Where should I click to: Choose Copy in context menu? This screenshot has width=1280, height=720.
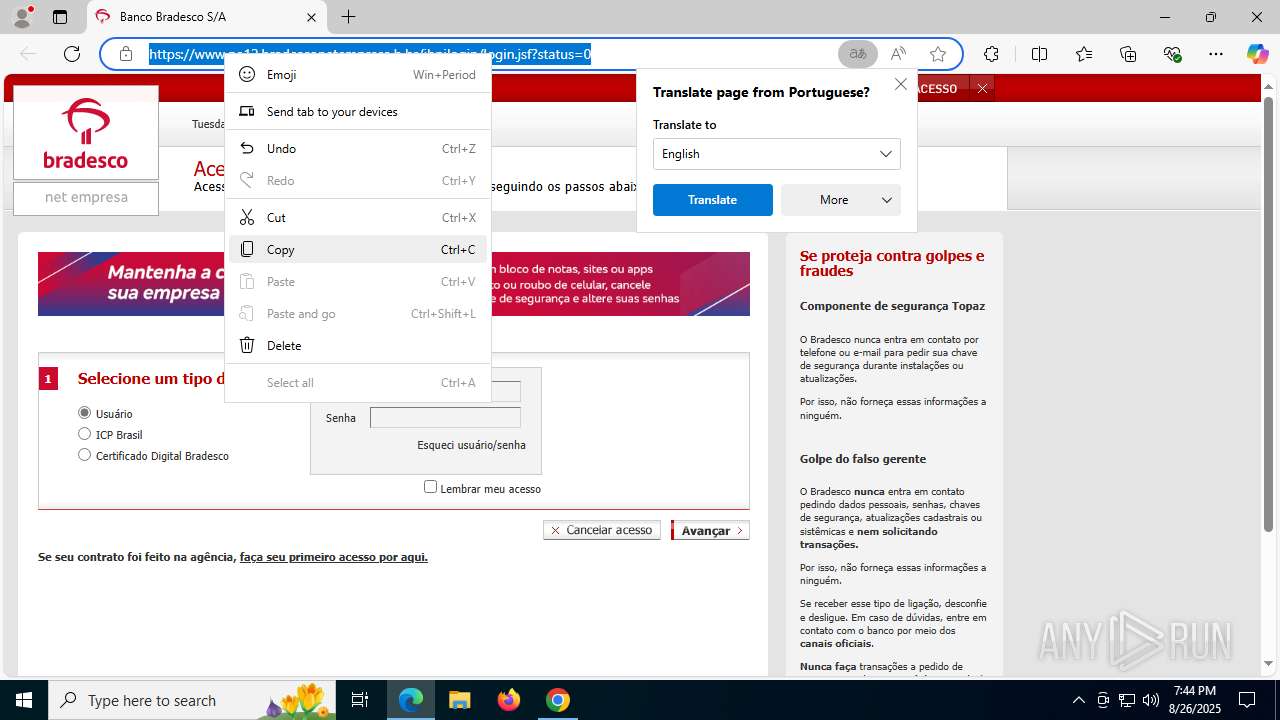pos(358,250)
